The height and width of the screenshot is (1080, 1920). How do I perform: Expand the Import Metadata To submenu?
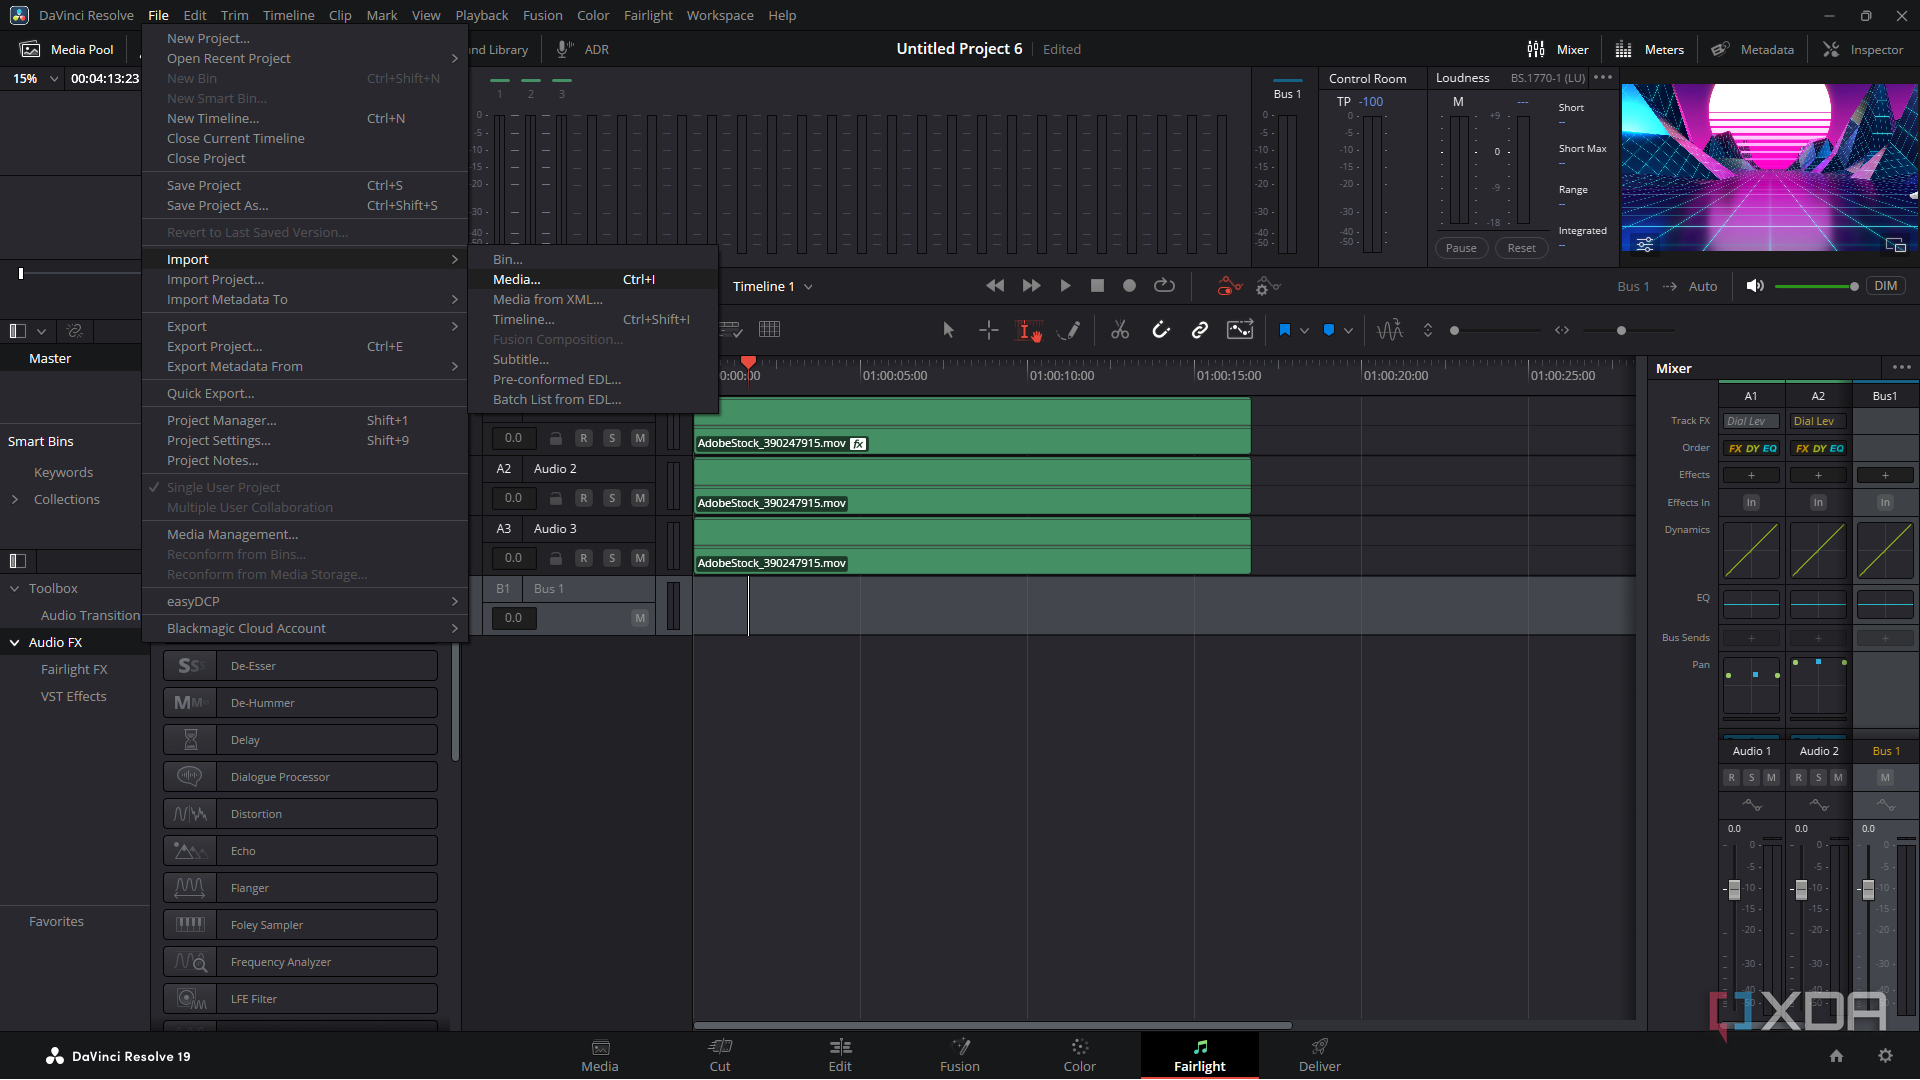click(305, 299)
